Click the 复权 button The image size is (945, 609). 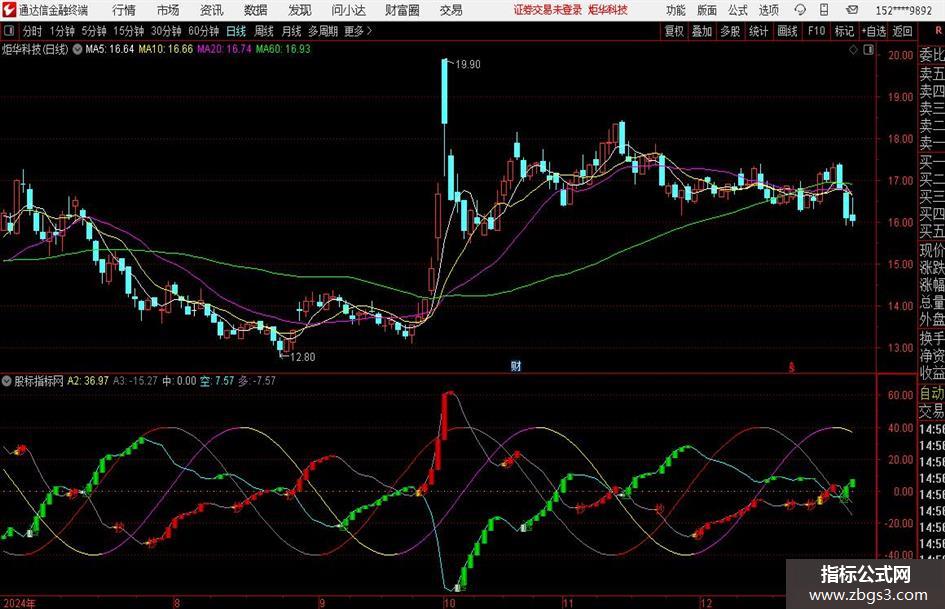tap(674, 31)
